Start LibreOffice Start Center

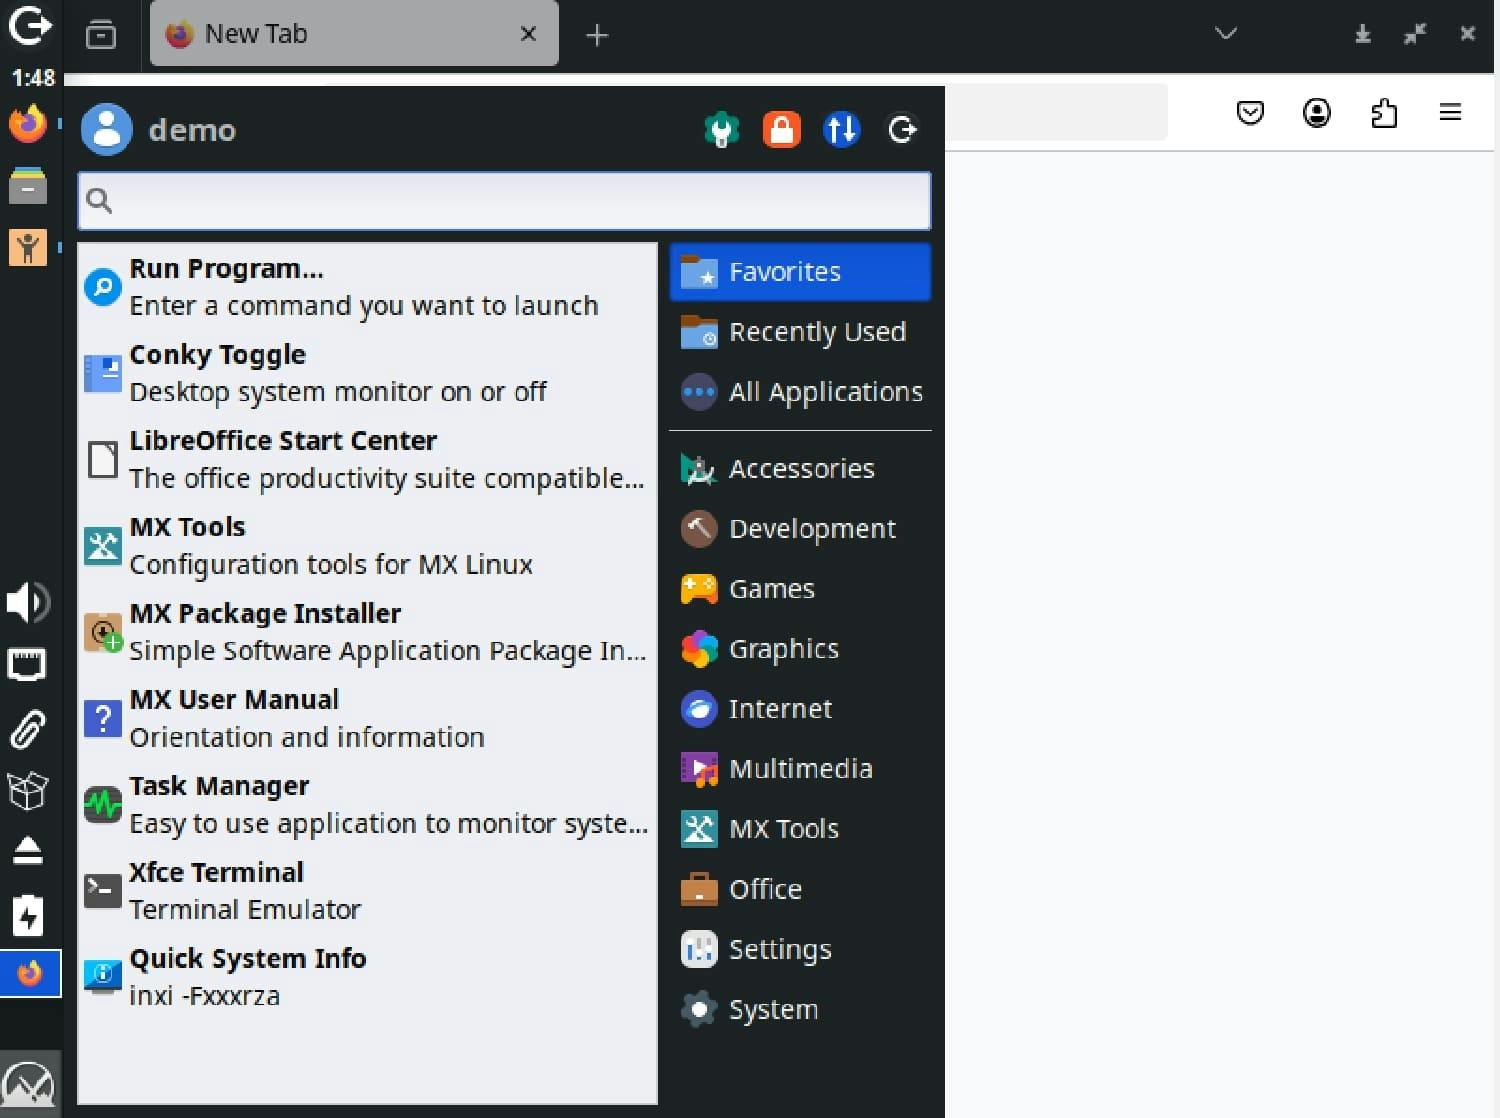367,459
